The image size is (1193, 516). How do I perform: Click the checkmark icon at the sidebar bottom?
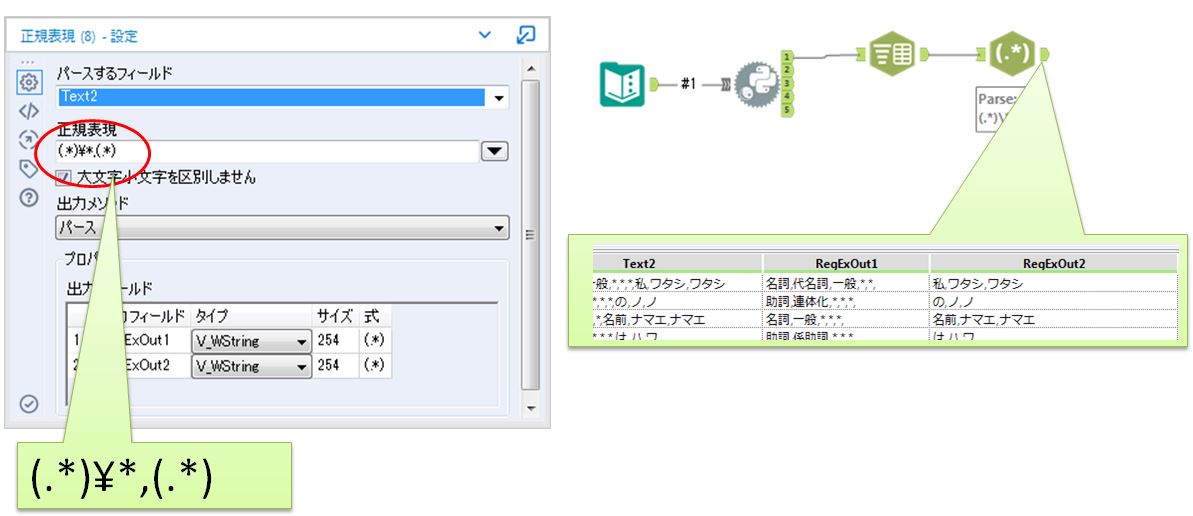(x=29, y=403)
